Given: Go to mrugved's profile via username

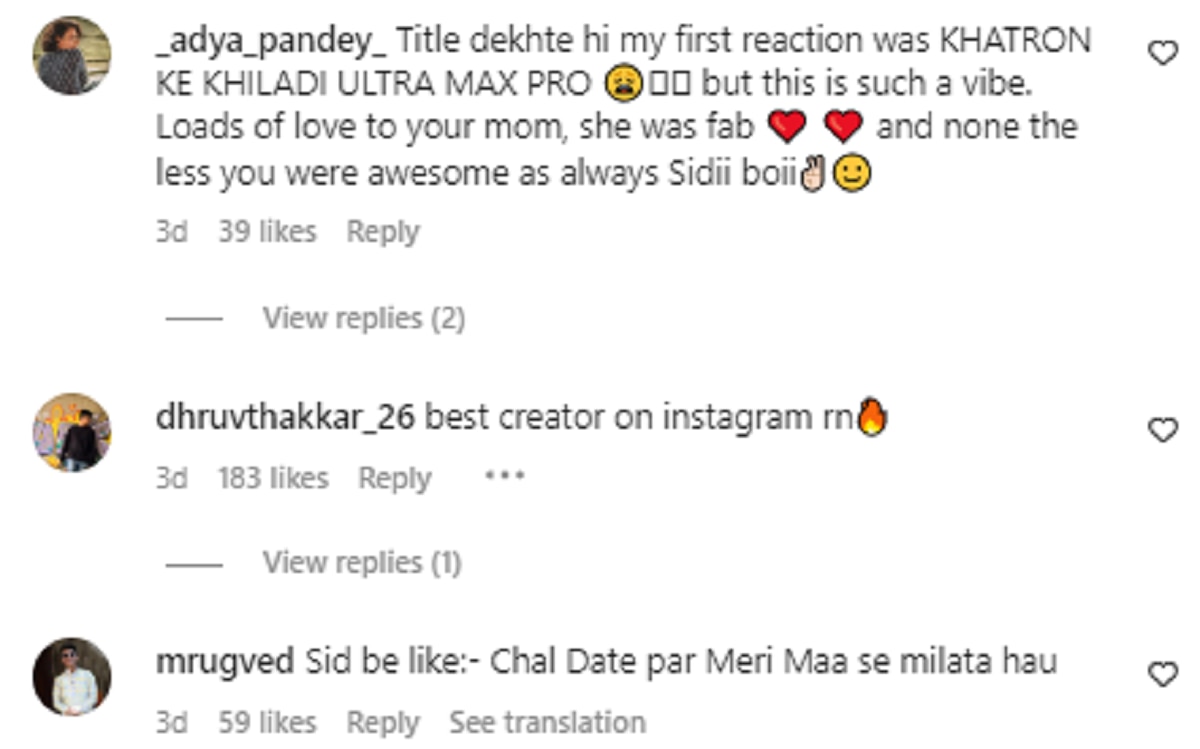Looking at the screenshot, I should [225, 663].
